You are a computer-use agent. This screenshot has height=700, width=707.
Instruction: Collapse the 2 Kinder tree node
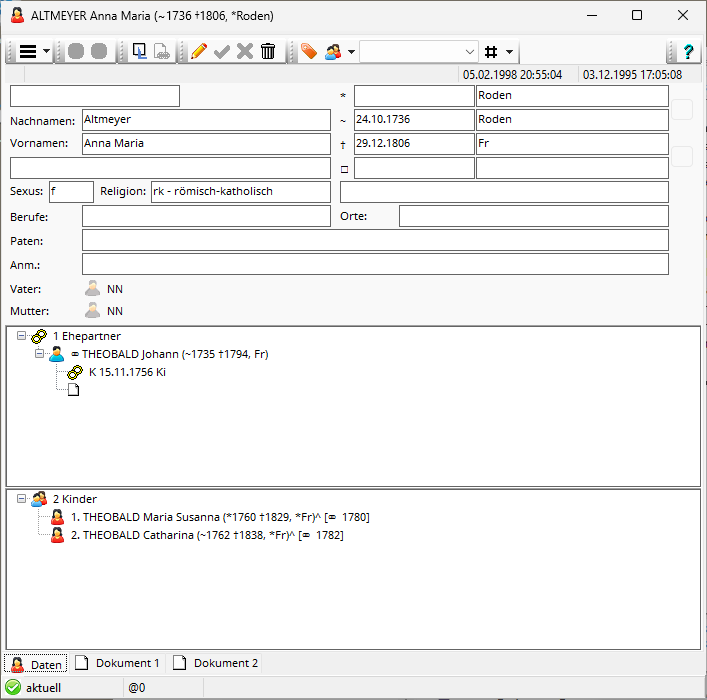pyautogui.click(x=22, y=499)
